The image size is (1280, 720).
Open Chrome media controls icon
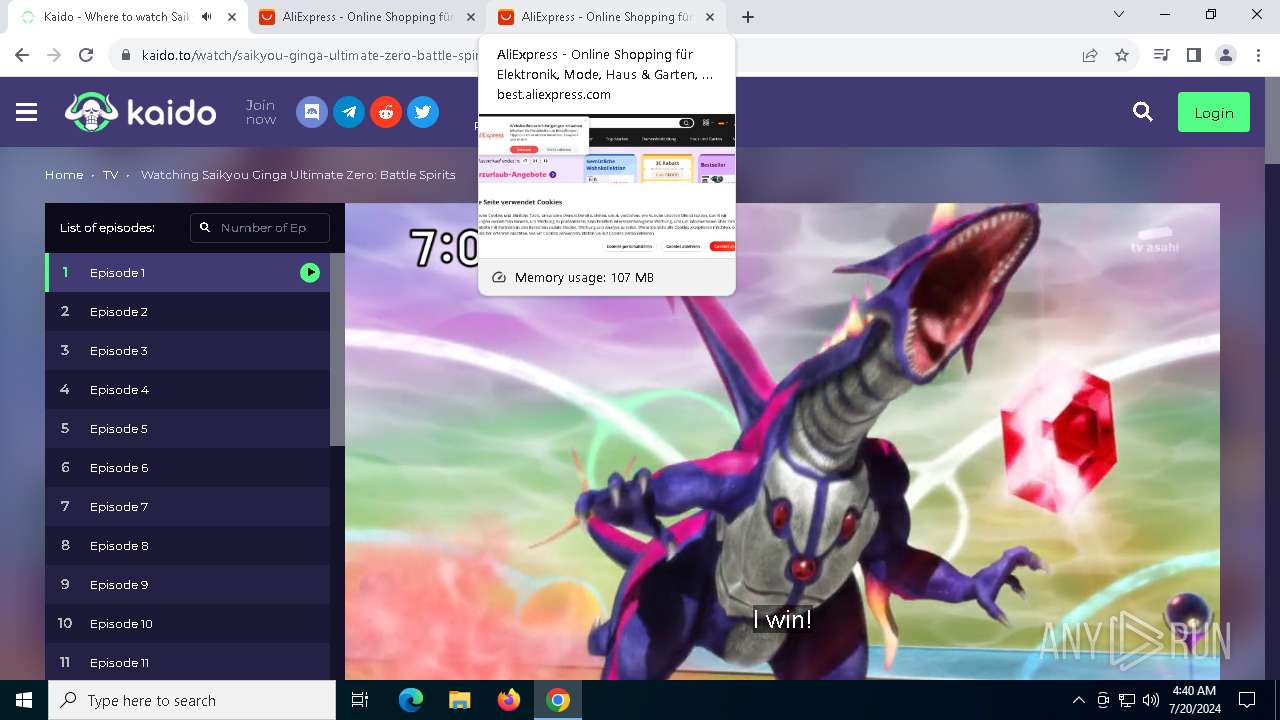click(1161, 55)
